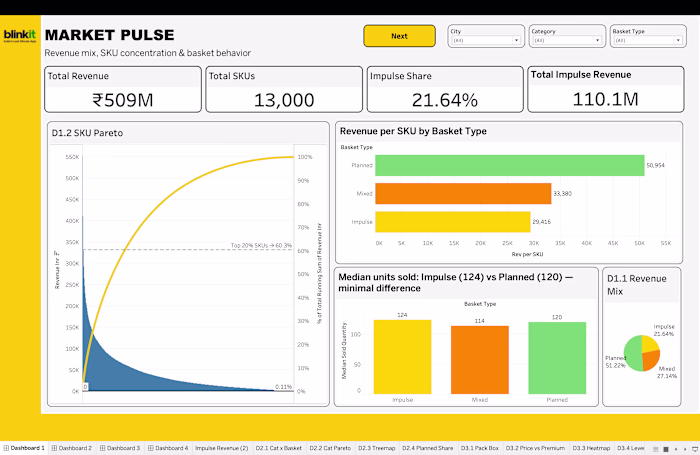
Task: Enter presentation mode icon
Action: click(695, 449)
